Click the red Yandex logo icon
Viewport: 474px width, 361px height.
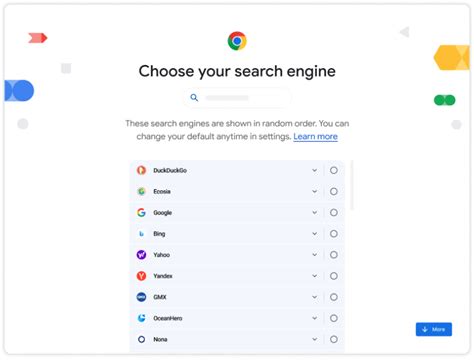[x=141, y=276]
